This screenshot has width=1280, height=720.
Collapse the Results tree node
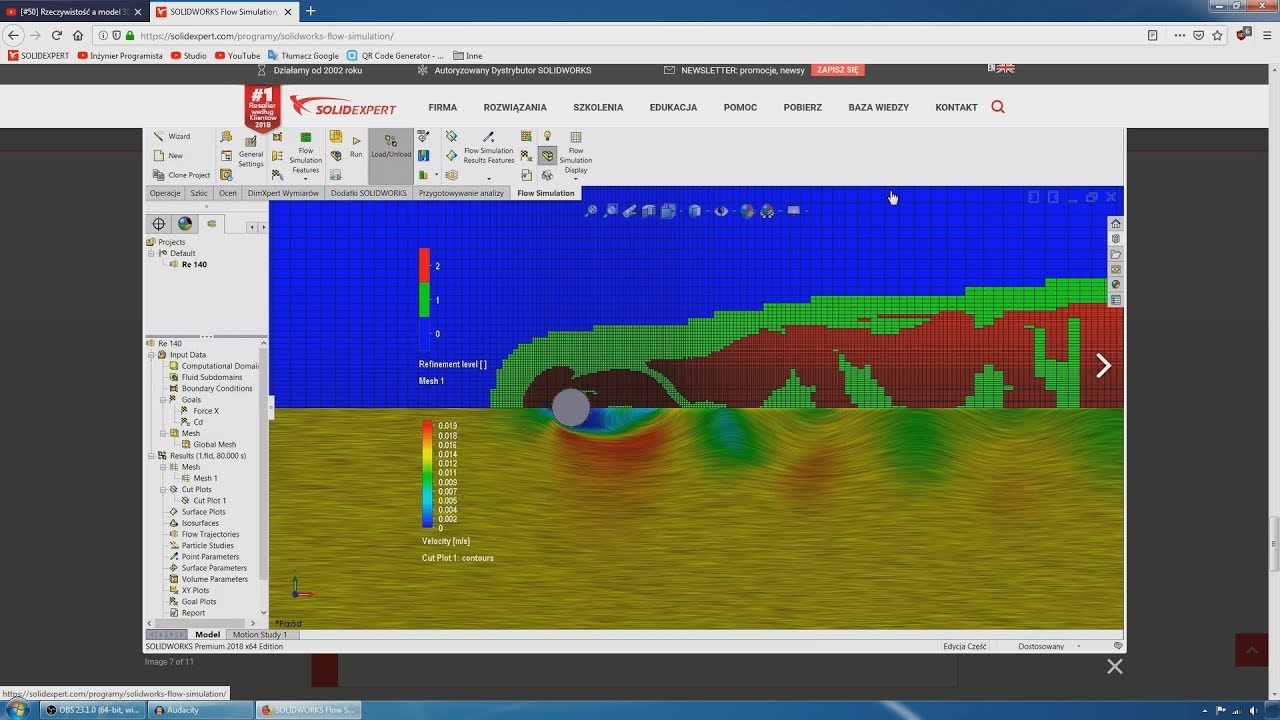[x=151, y=456]
